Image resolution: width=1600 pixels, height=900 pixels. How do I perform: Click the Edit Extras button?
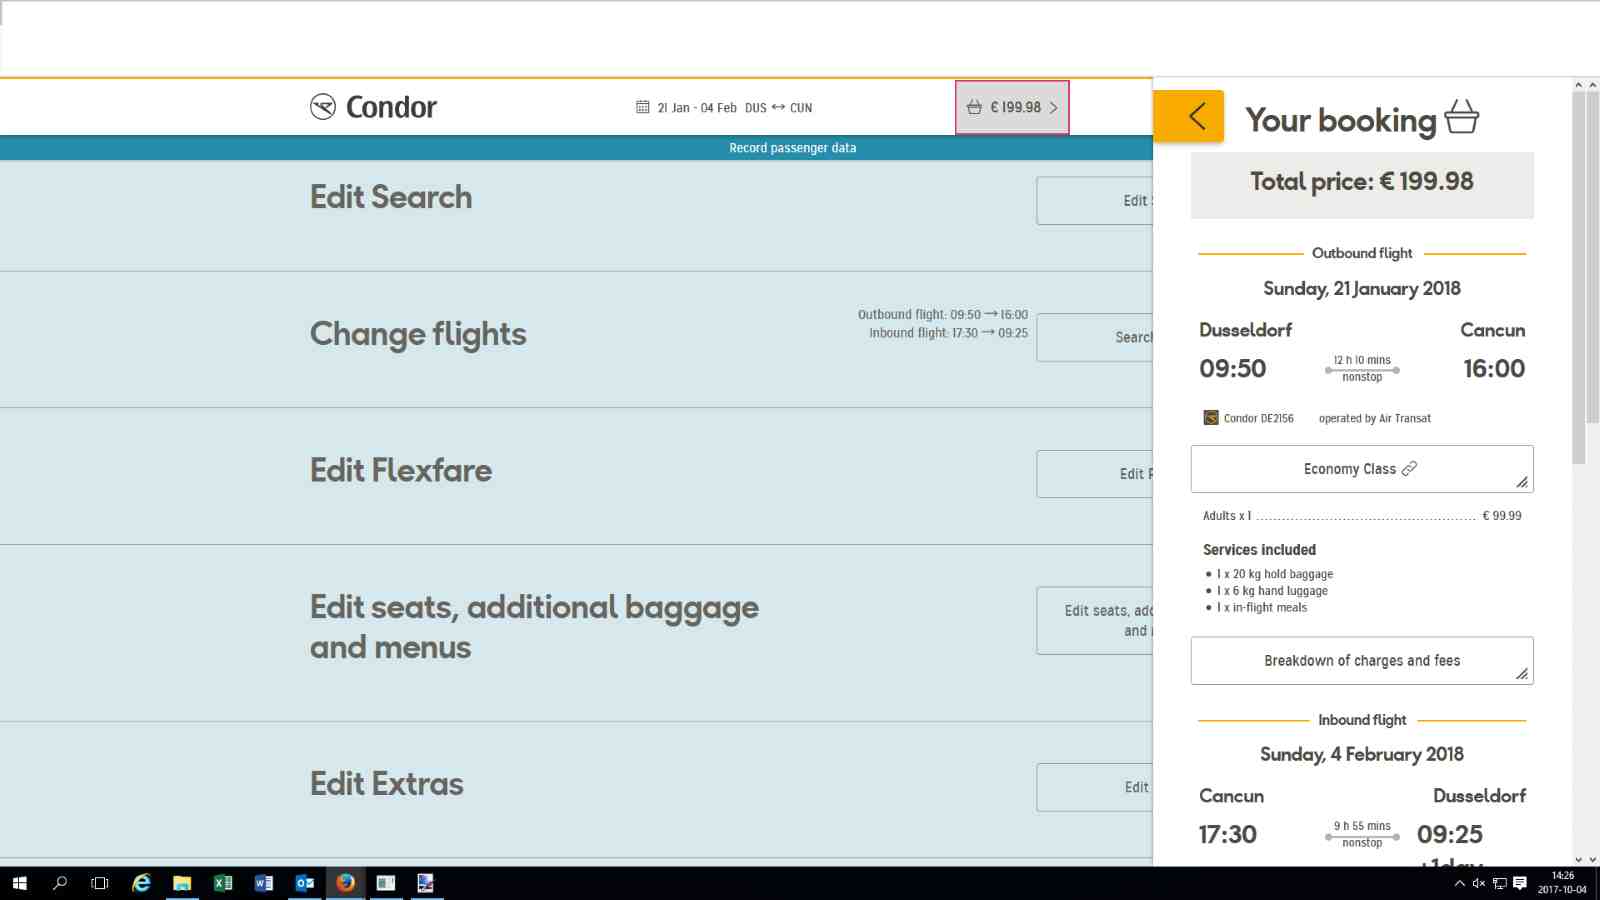pyautogui.click(x=1095, y=788)
